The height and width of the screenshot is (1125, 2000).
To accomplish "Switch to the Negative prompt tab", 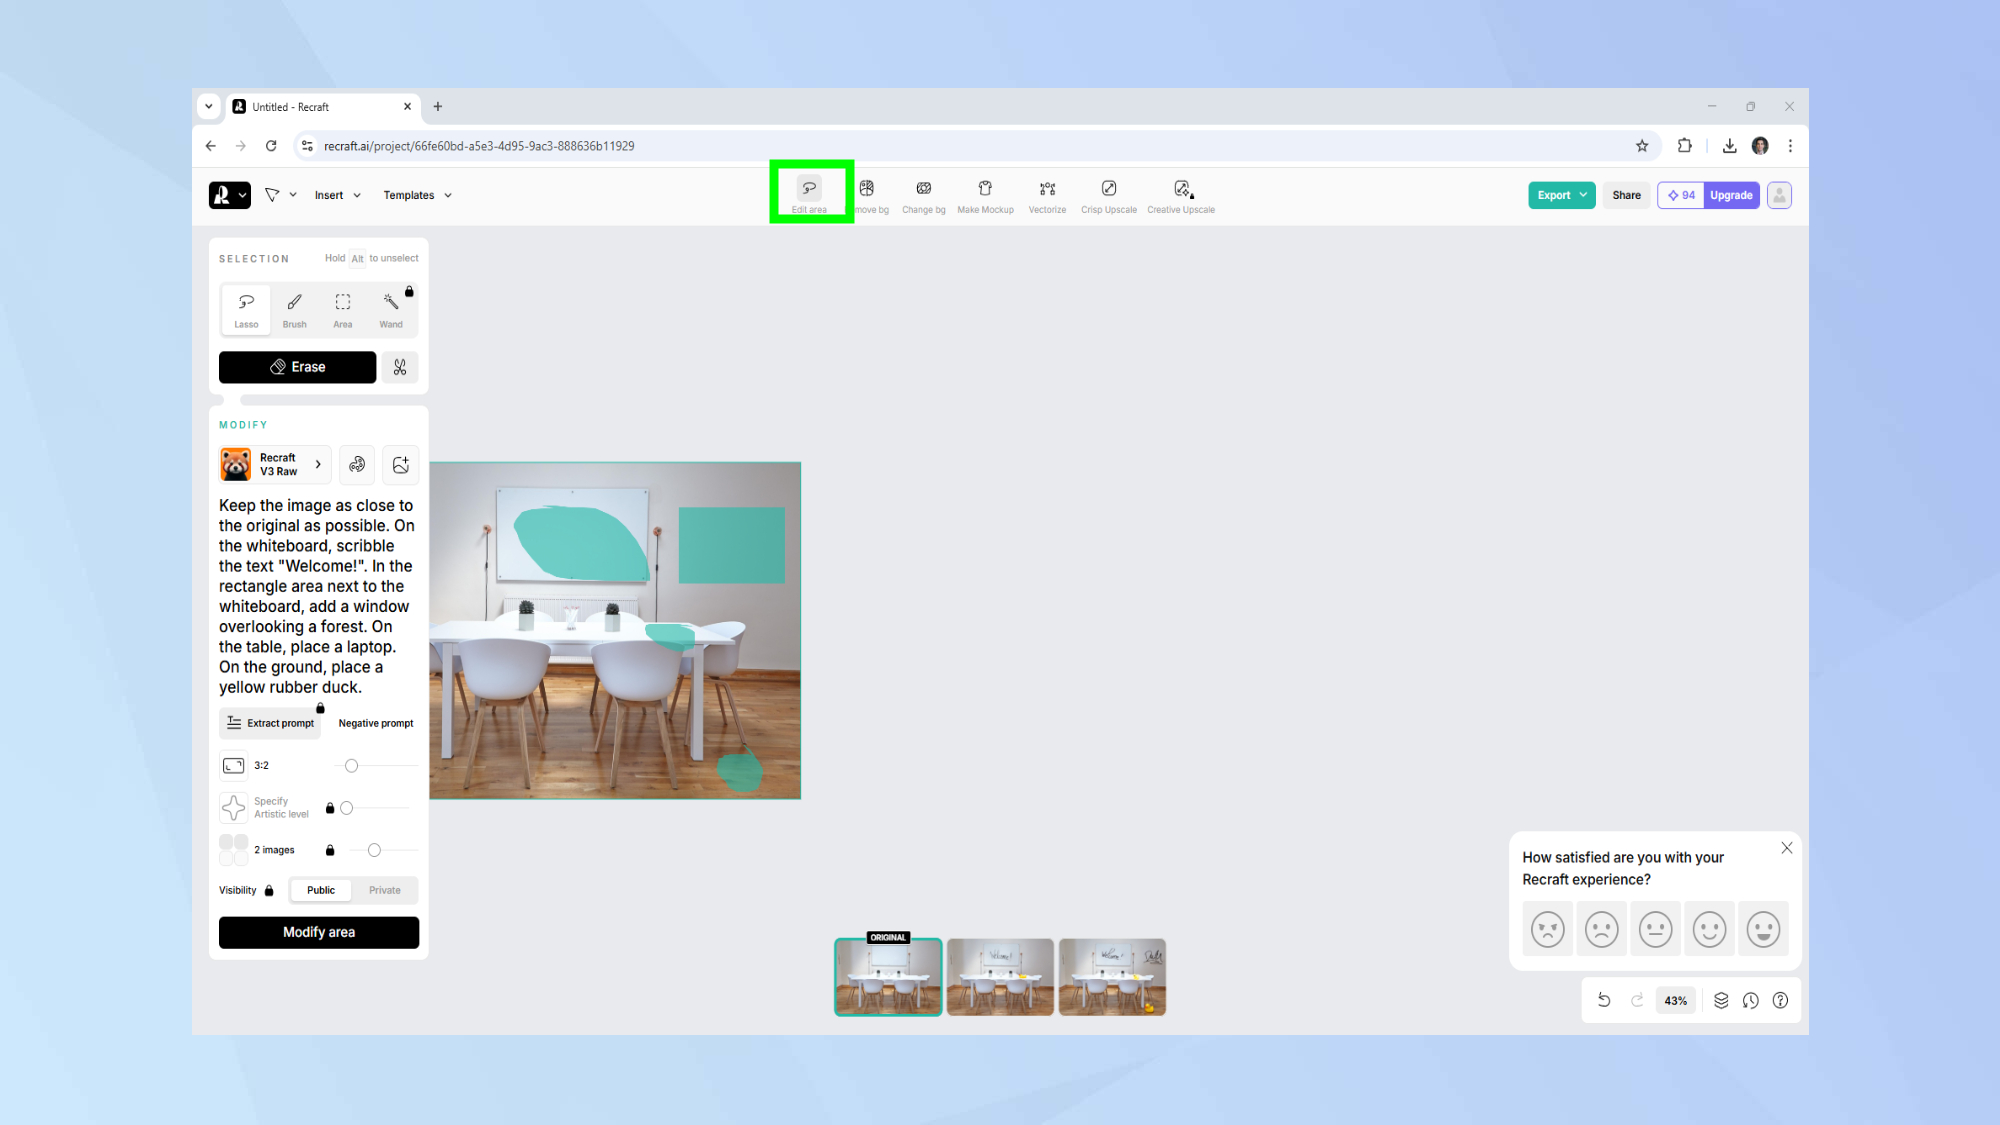I will (x=375, y=723).
